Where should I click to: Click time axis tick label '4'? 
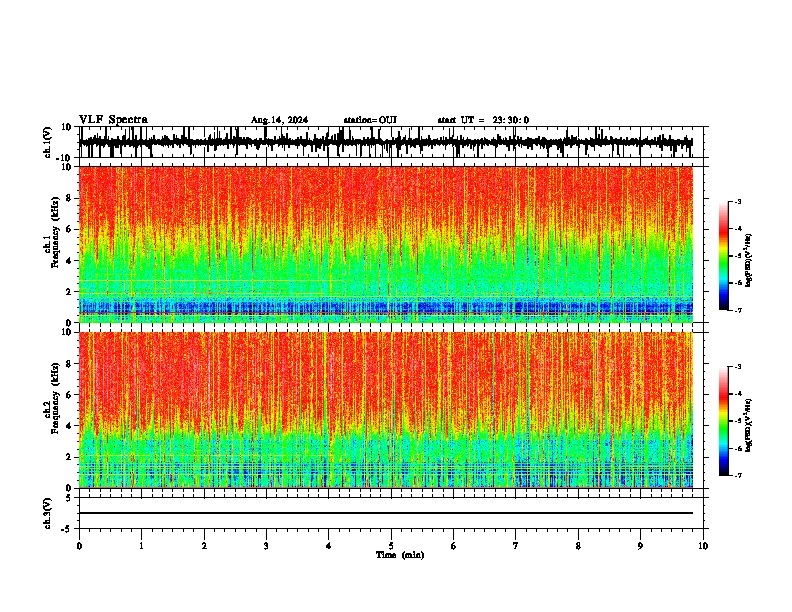pyautogui.click(x=329, y=546)
